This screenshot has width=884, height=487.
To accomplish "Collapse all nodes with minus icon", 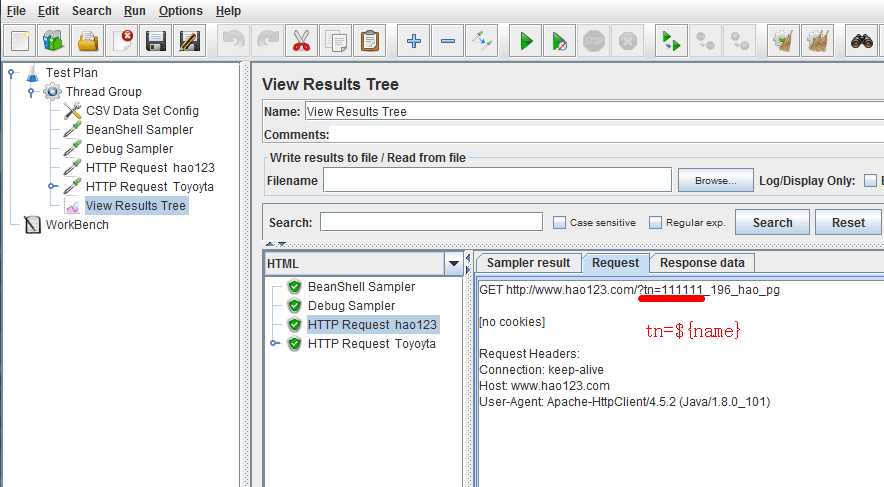I will (x=448, y=41).
